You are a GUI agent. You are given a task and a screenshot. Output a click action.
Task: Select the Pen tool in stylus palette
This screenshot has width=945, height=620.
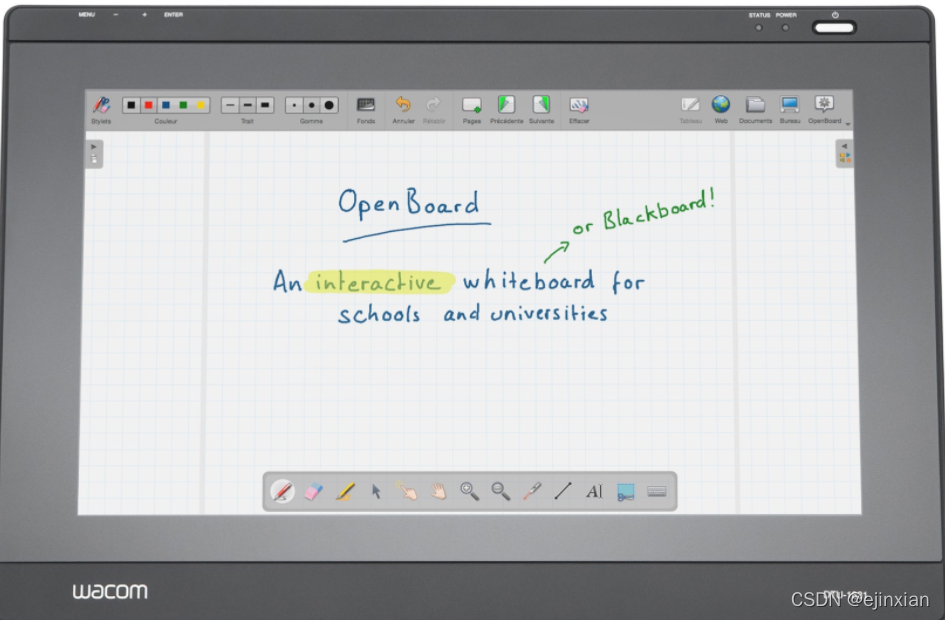pos(283,492)
